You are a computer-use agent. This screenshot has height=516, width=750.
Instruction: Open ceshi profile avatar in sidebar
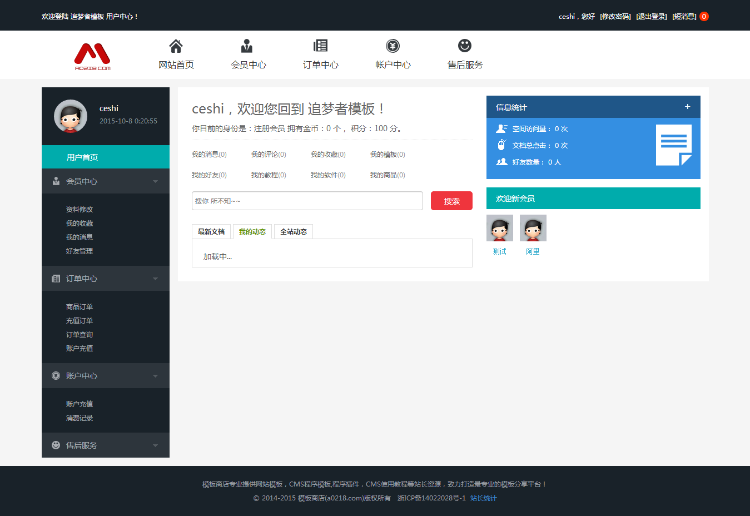(70, 116)
